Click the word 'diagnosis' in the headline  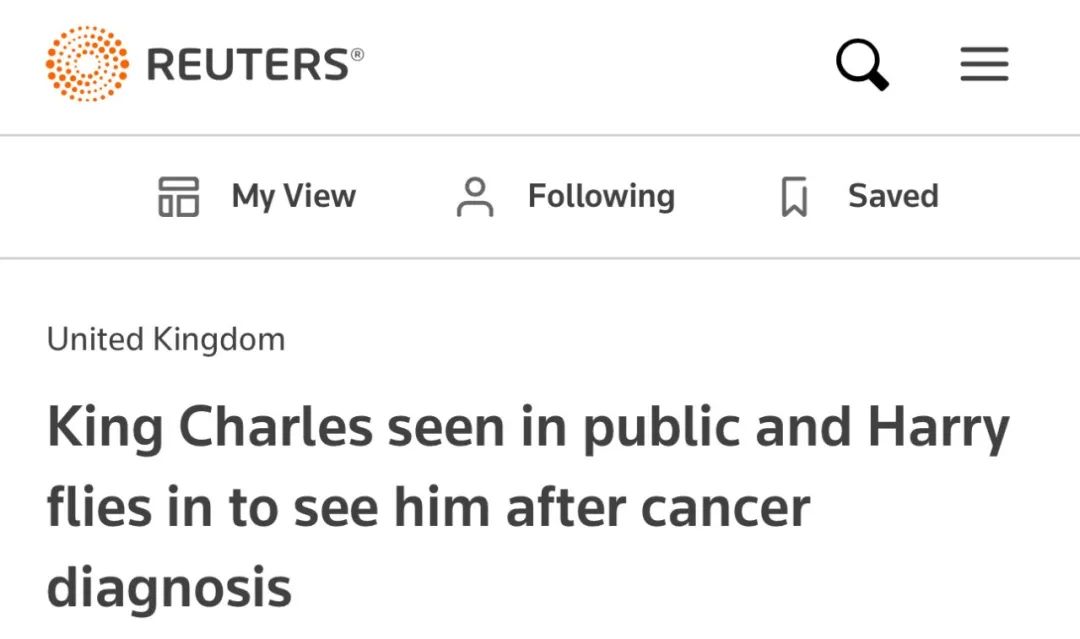[x=169, y=588]
